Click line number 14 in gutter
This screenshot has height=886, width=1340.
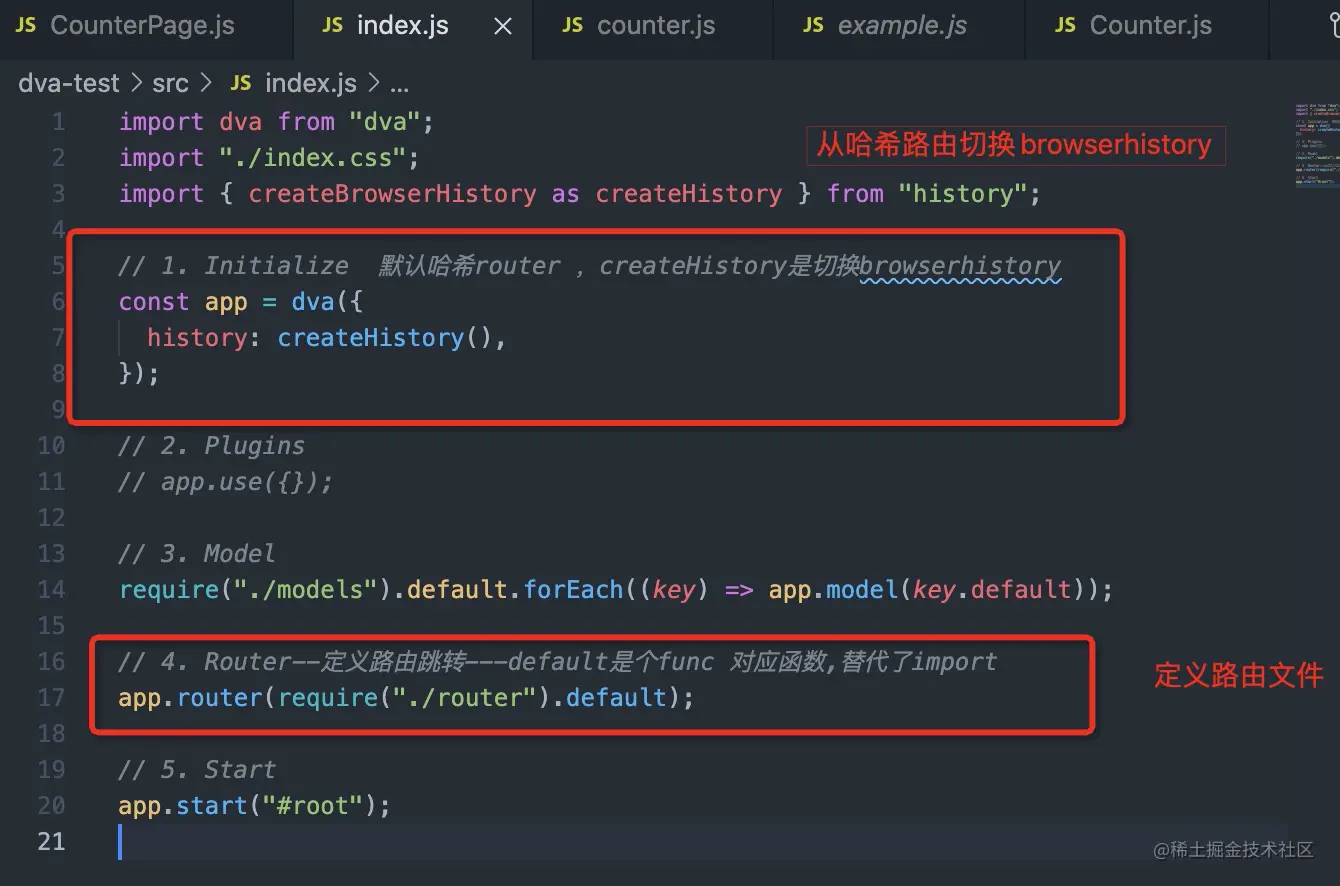coord(52,590)
